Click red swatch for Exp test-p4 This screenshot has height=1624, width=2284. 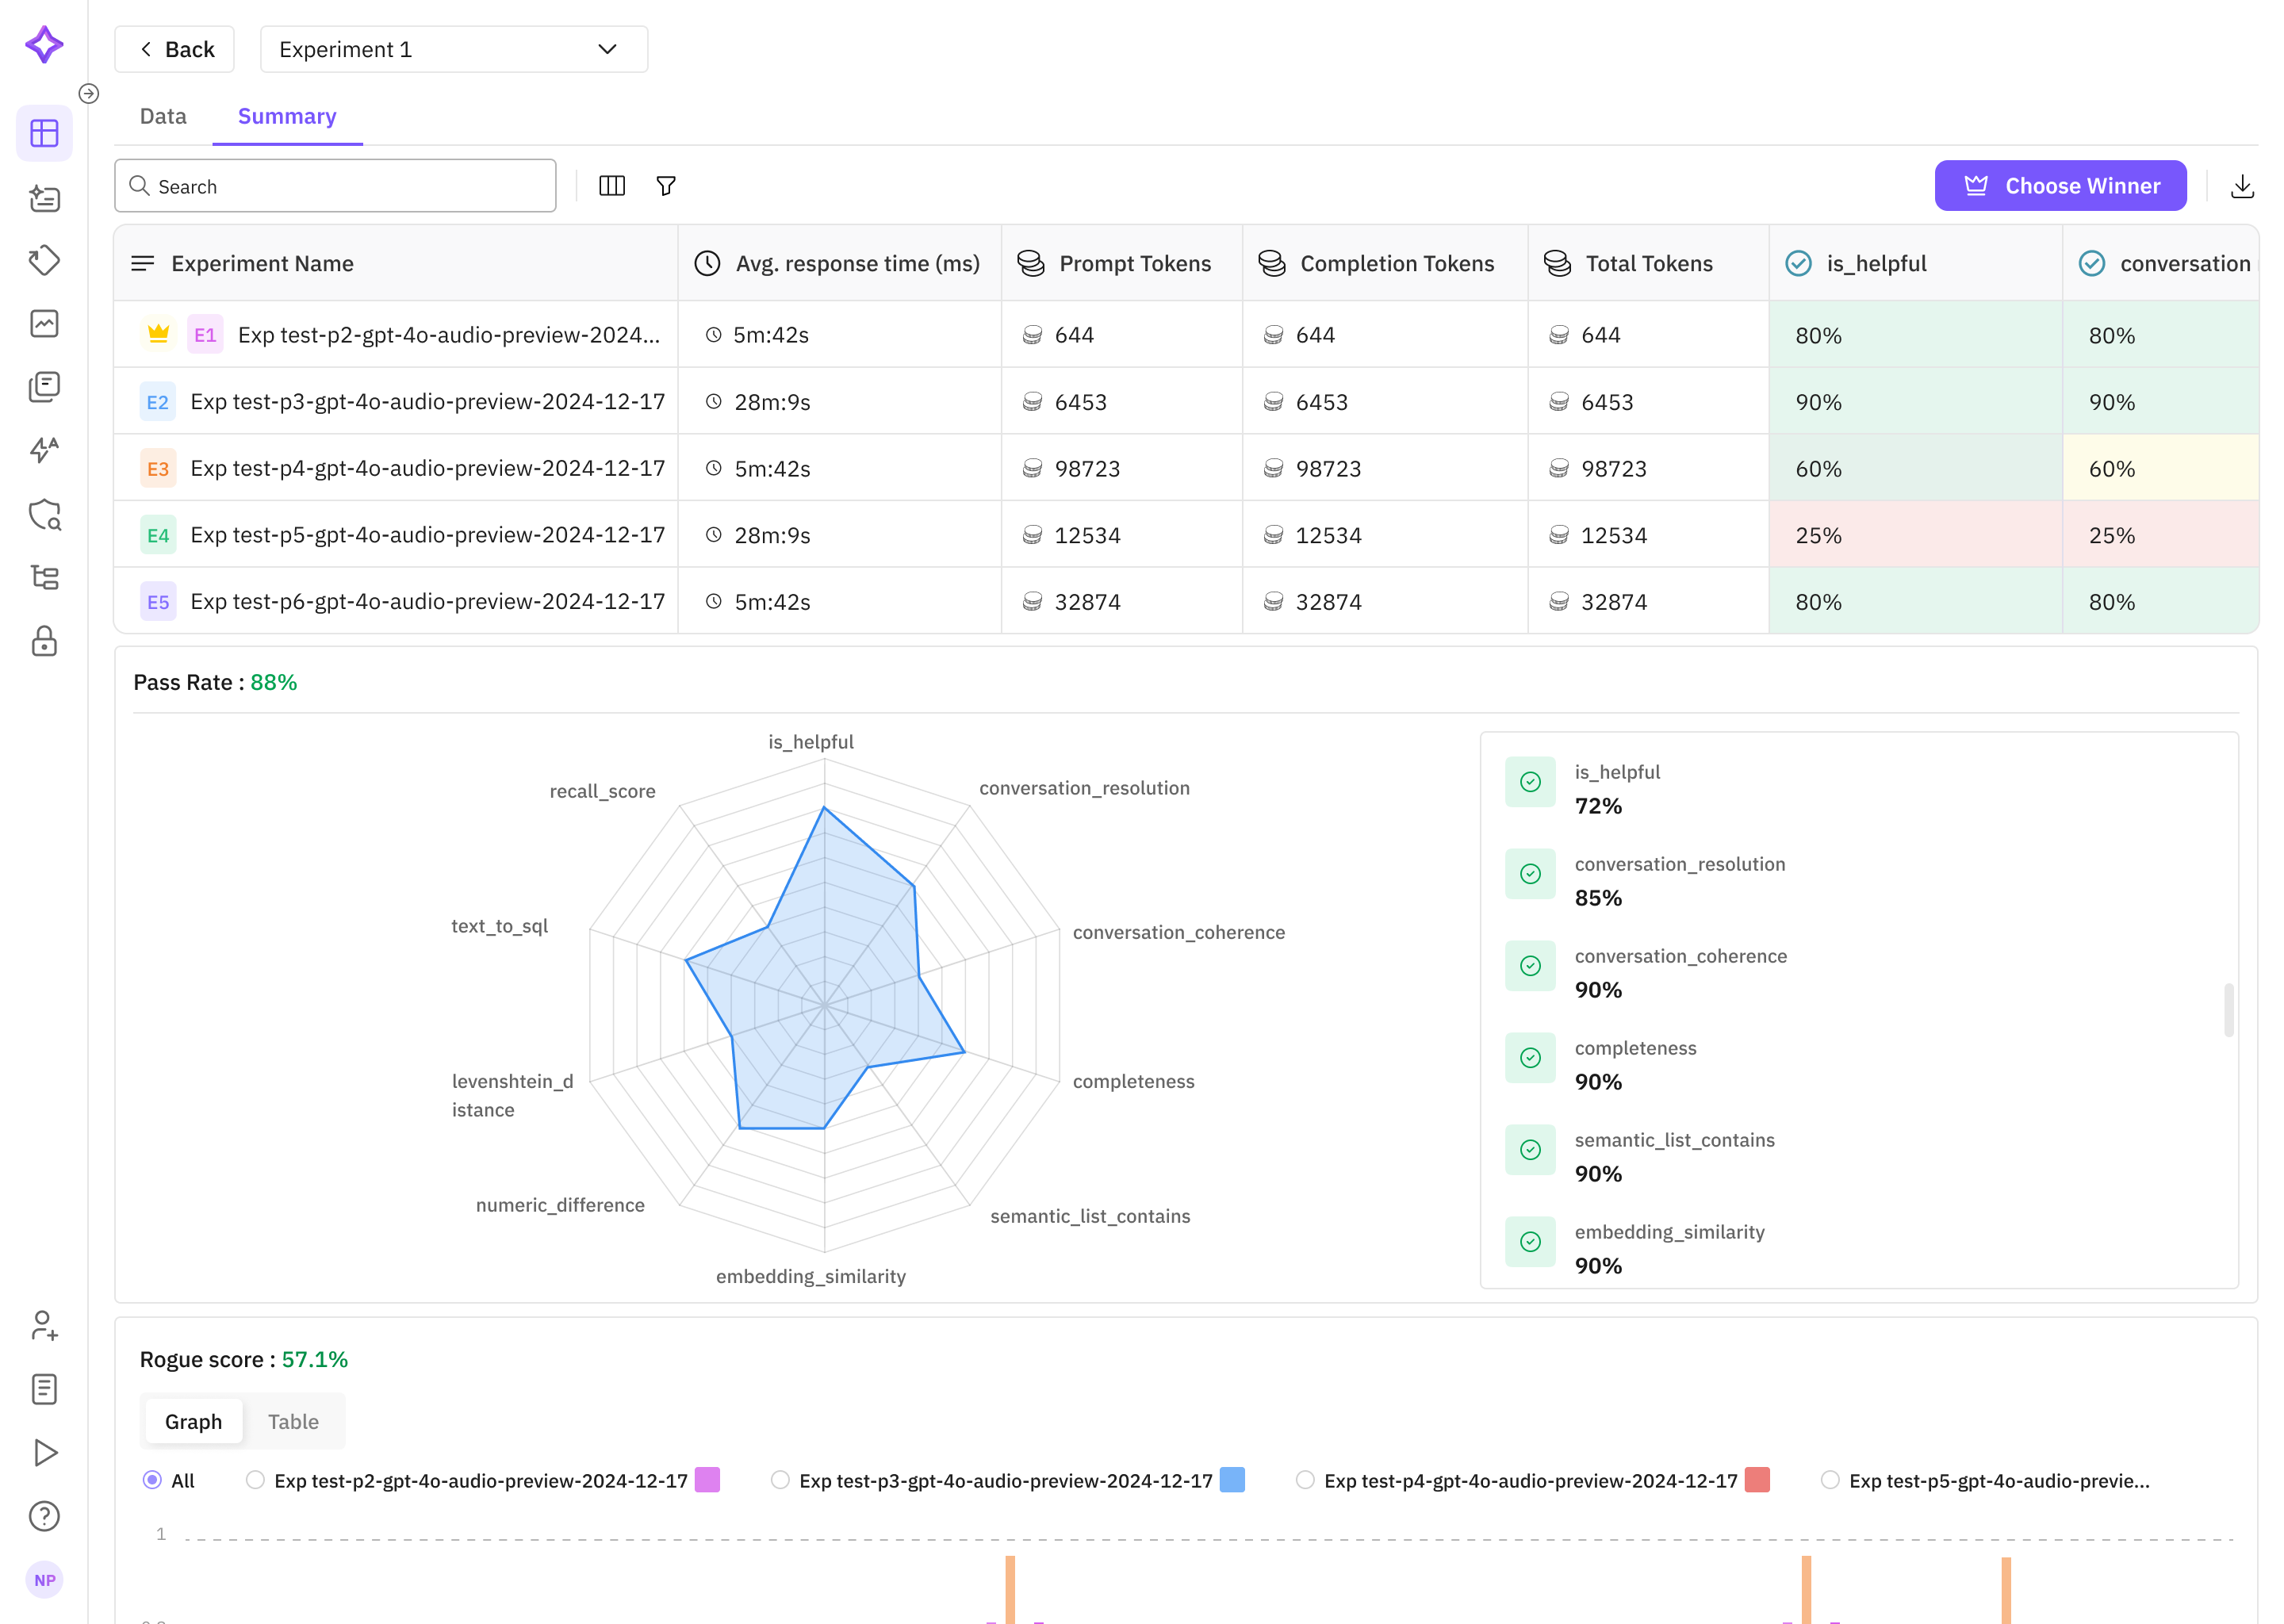click(x=1757, y=1480)
